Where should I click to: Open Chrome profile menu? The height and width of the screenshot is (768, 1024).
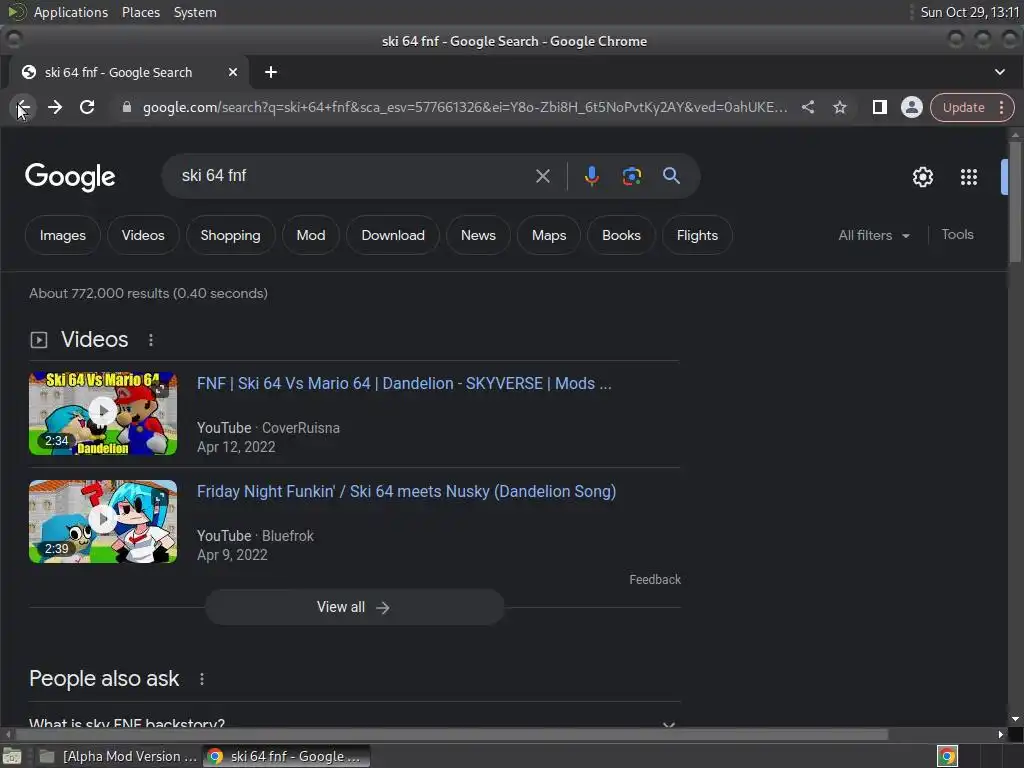click(912, 107)
